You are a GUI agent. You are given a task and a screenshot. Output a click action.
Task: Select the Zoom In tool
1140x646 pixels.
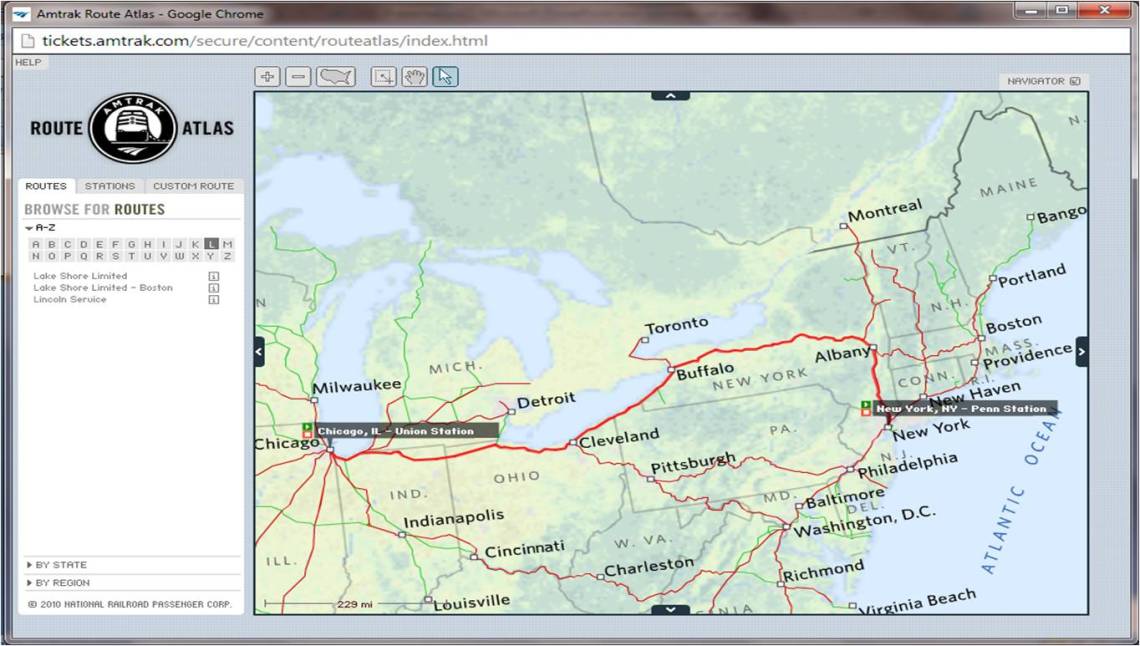[267, 76]
